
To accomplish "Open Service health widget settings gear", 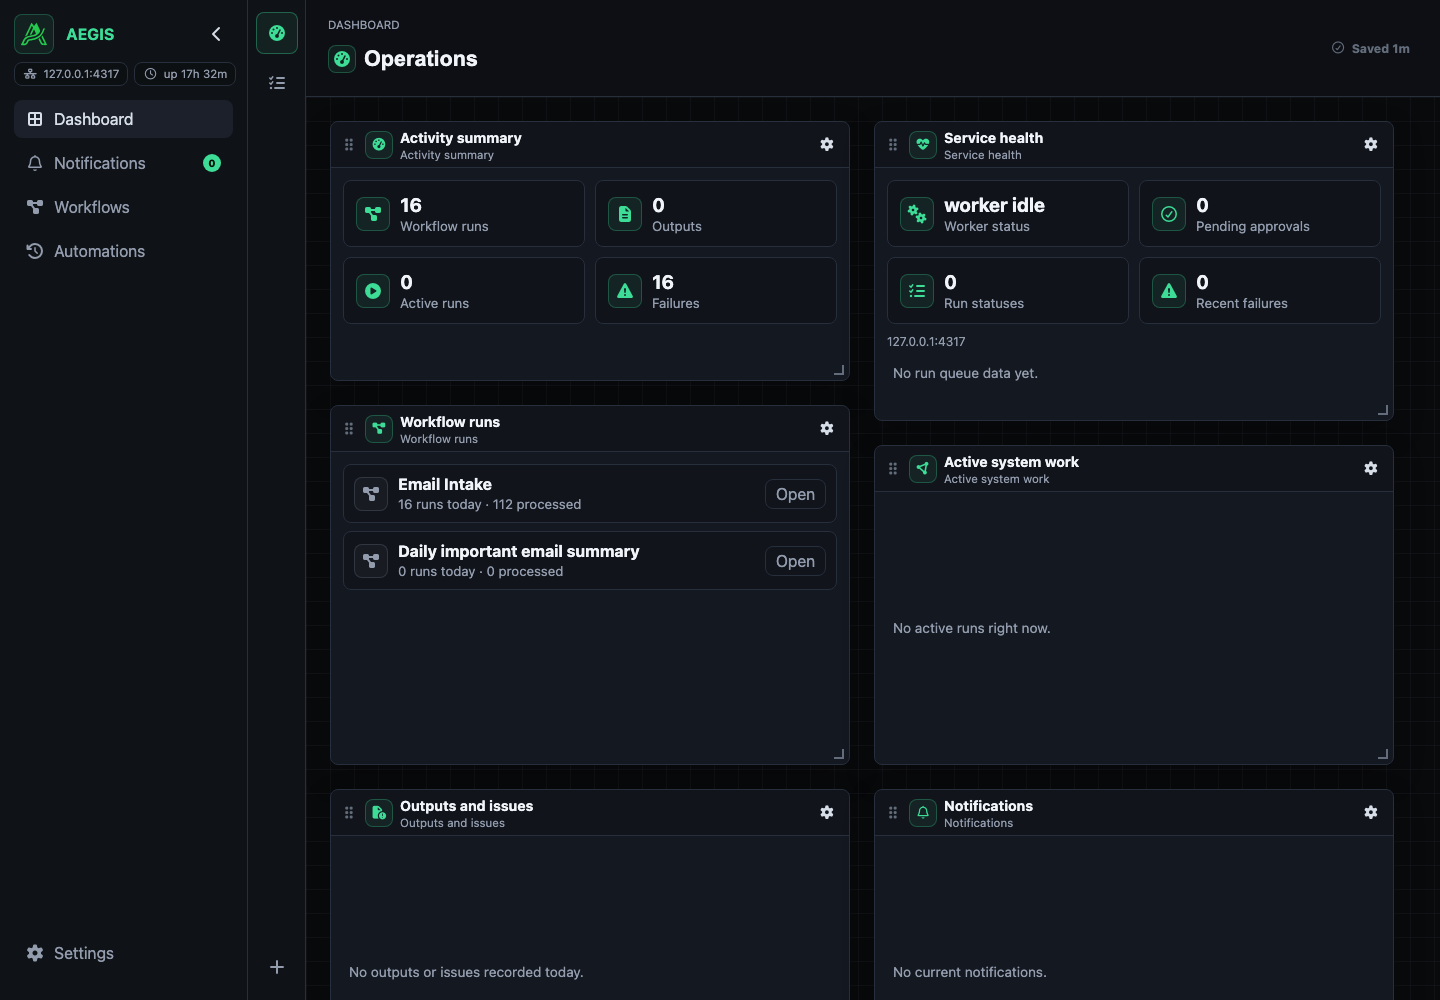I will [x=1371, y=144].
